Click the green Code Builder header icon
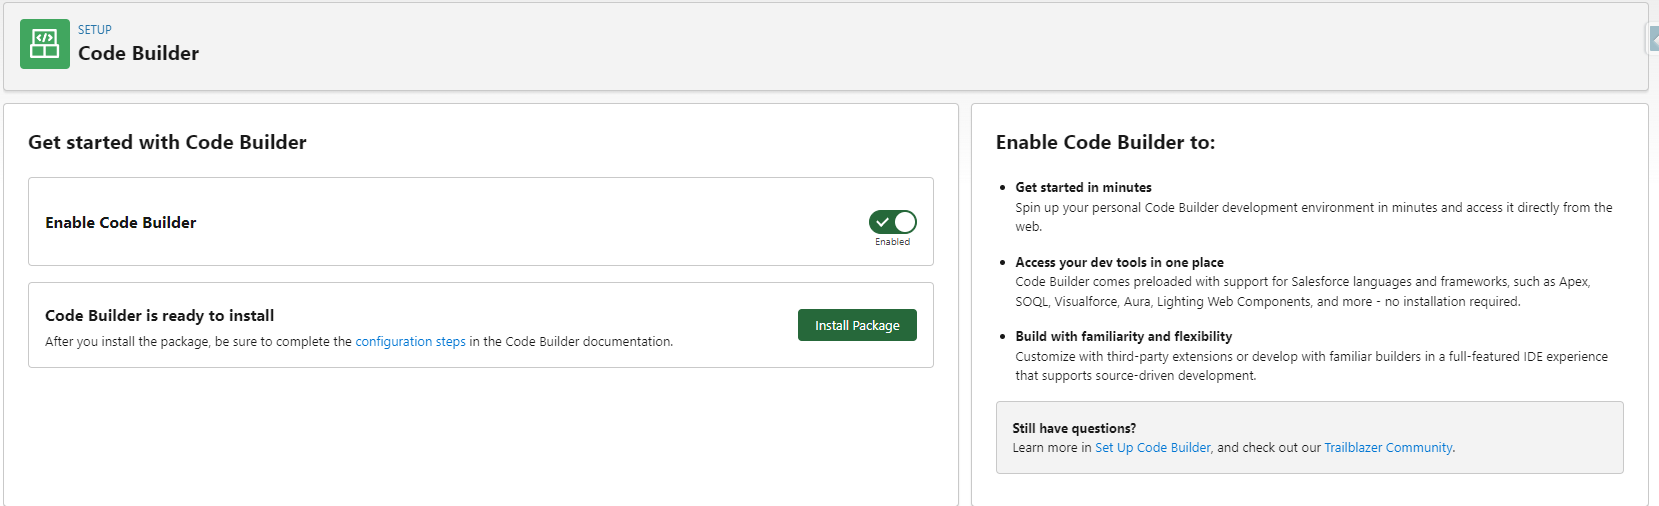This screenshot has height=506, width=1659. [45, 44]
